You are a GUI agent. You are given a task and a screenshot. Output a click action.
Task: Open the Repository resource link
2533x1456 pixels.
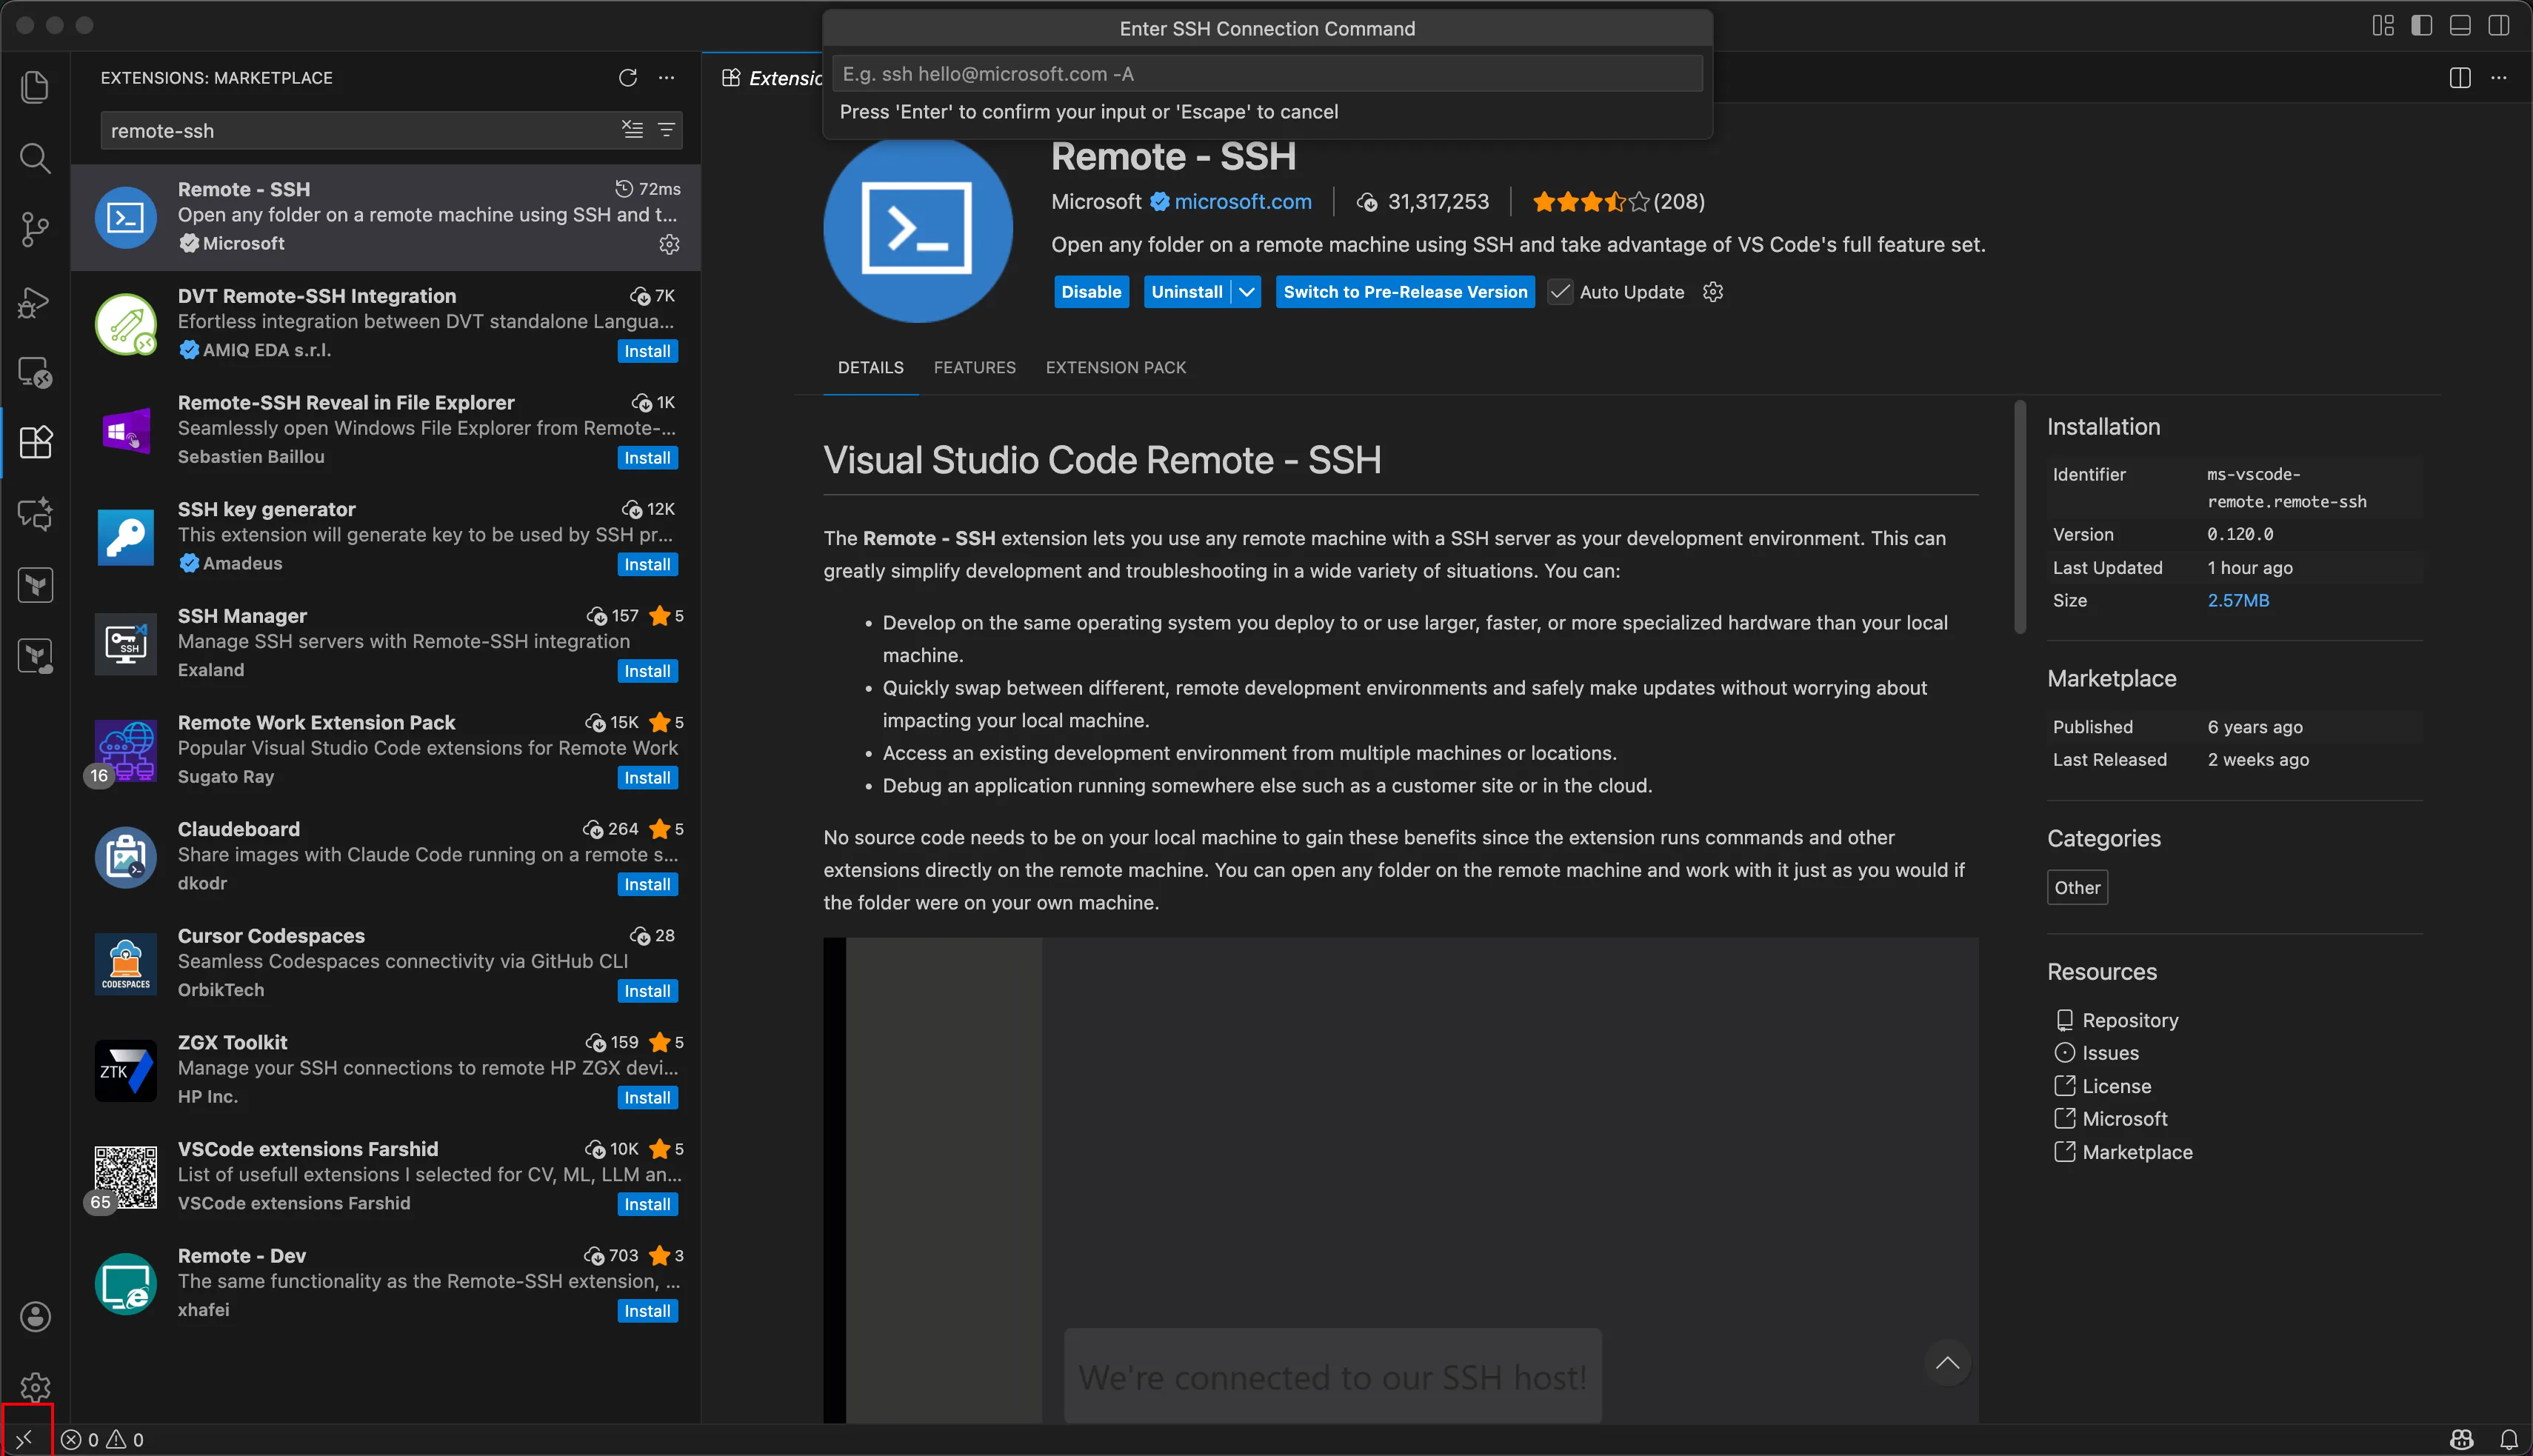coord(2129,1020)
